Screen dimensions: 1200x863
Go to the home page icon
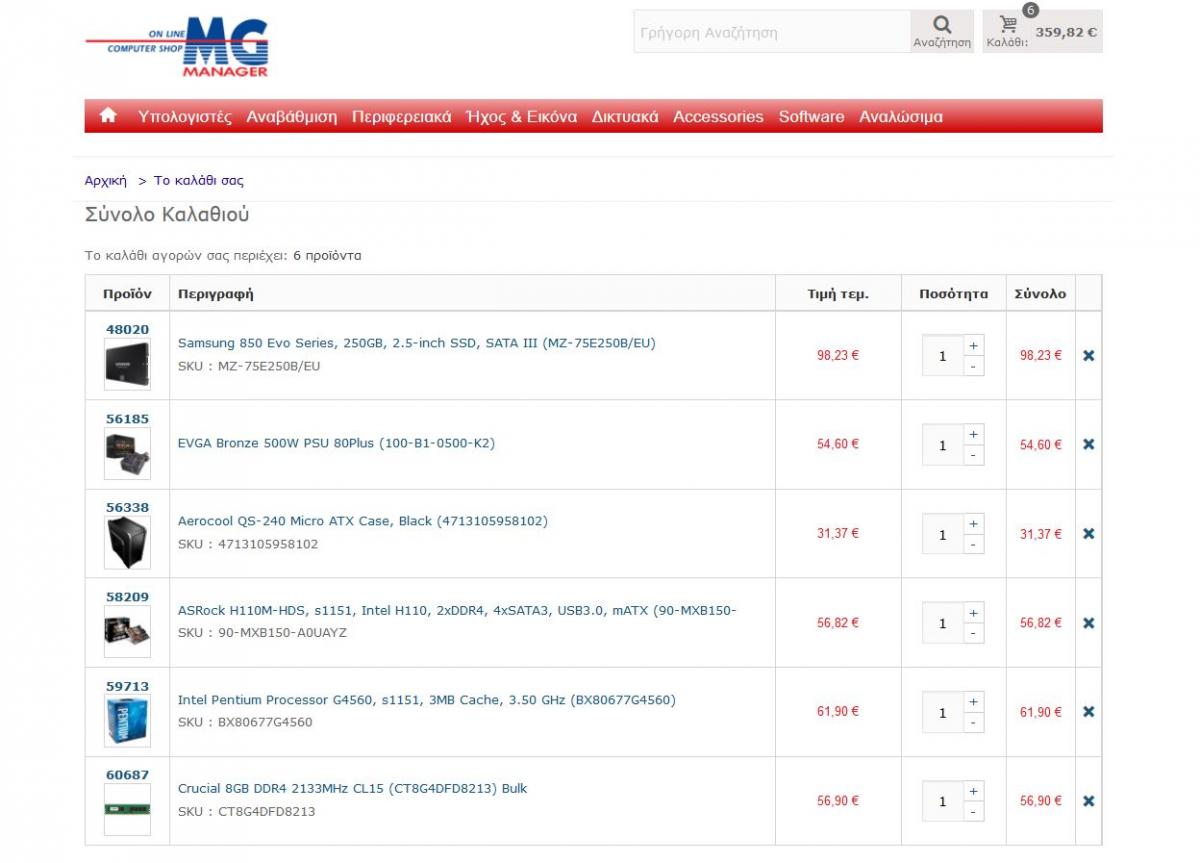tap(108, 116)
